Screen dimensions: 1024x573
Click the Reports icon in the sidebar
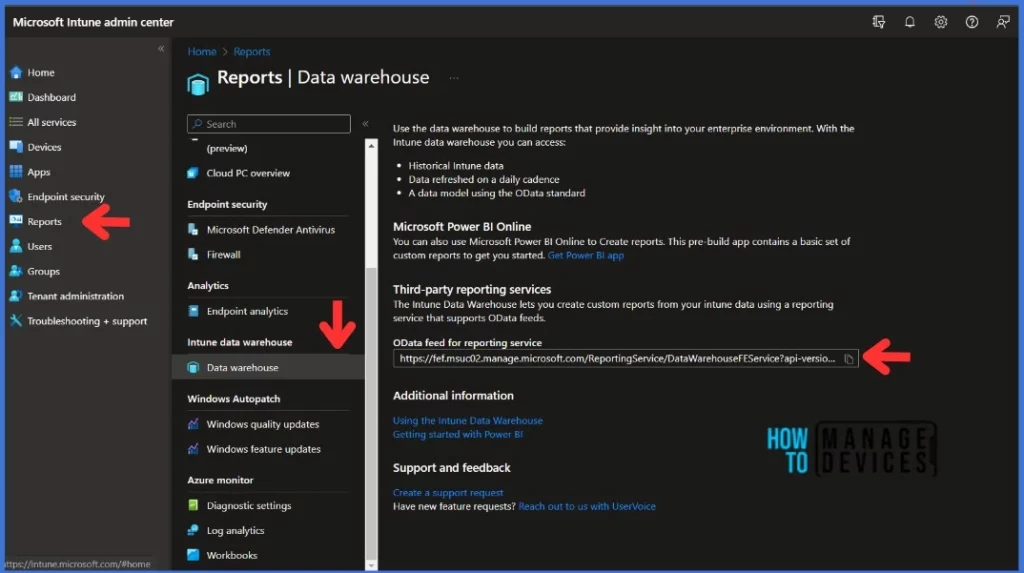point(16,221)
